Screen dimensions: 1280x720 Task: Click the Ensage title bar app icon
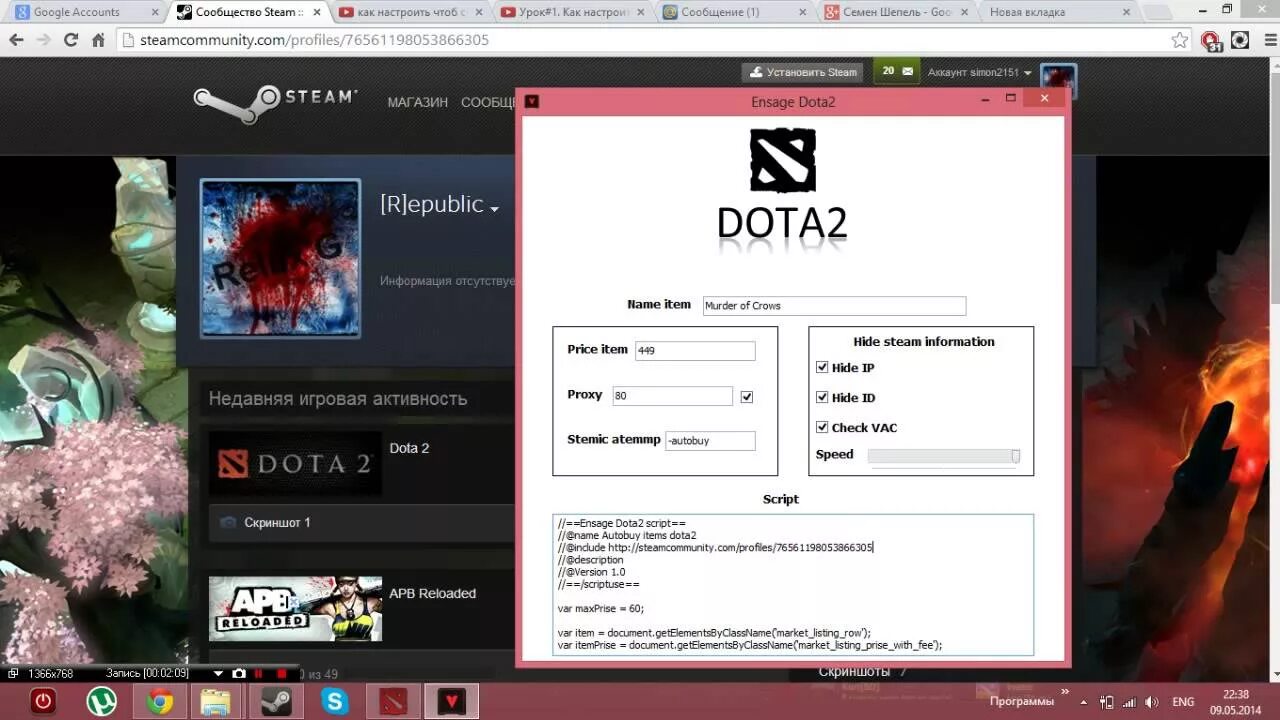(532, 101)
